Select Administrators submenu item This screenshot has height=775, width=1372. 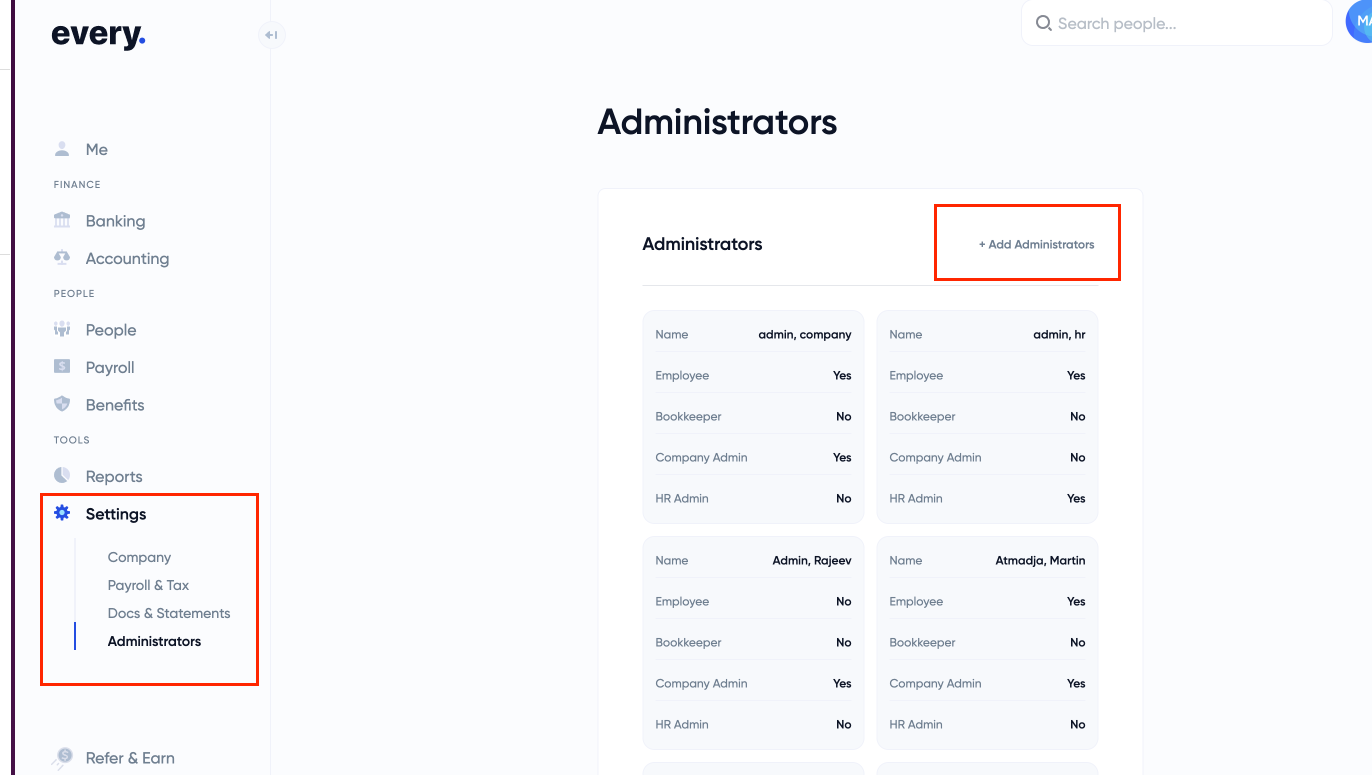[x=154, y=641]
